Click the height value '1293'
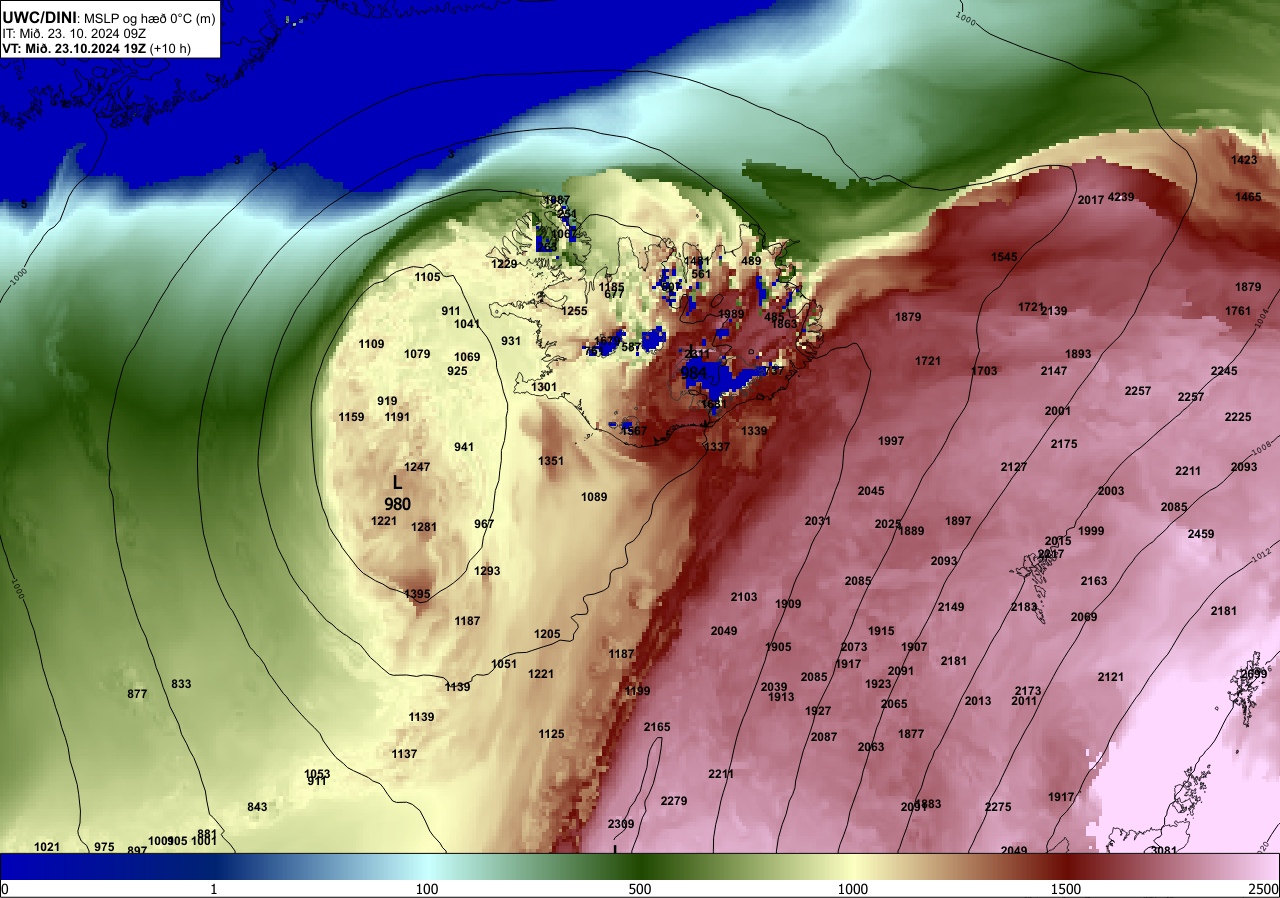1280x898 pixels. point(487,571)
